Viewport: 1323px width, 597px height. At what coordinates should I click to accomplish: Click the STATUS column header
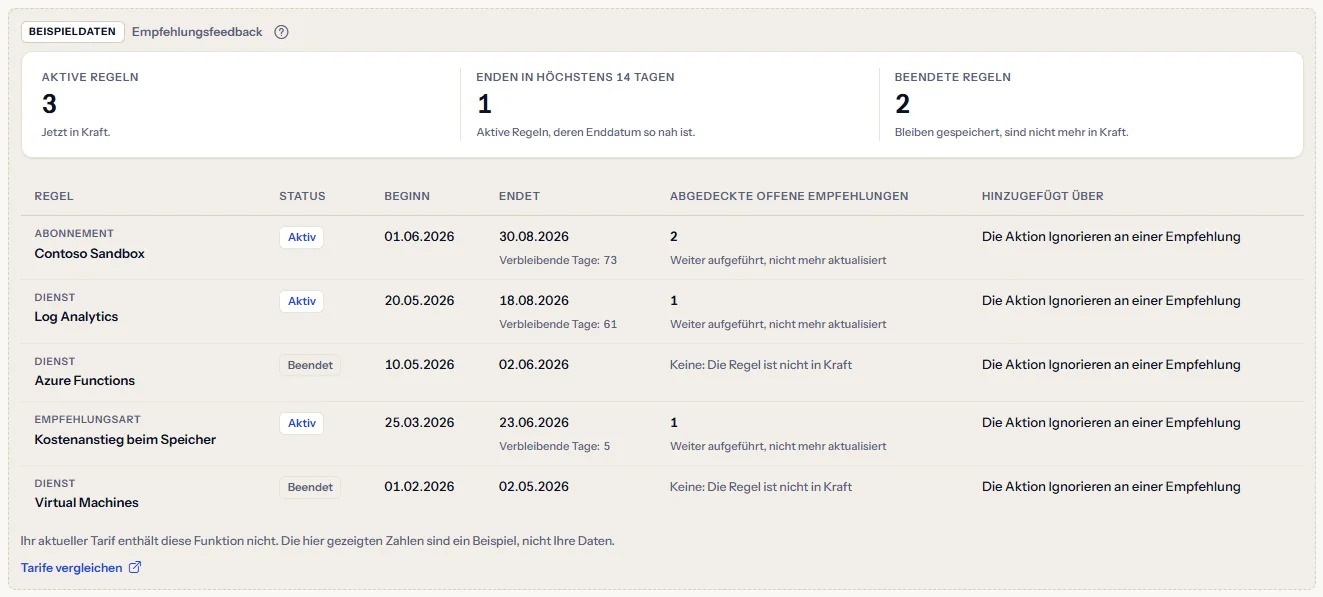[x=302, y=196]
